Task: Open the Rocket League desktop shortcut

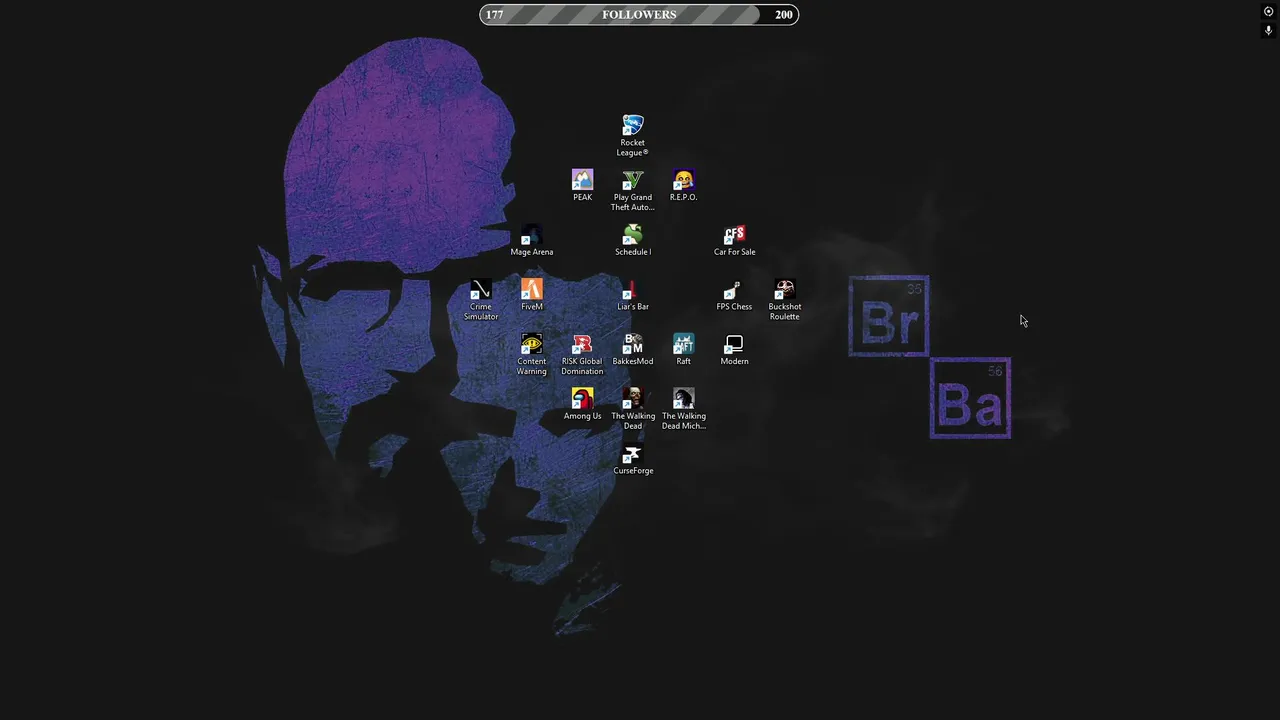Action: click(x=632, y=135)
